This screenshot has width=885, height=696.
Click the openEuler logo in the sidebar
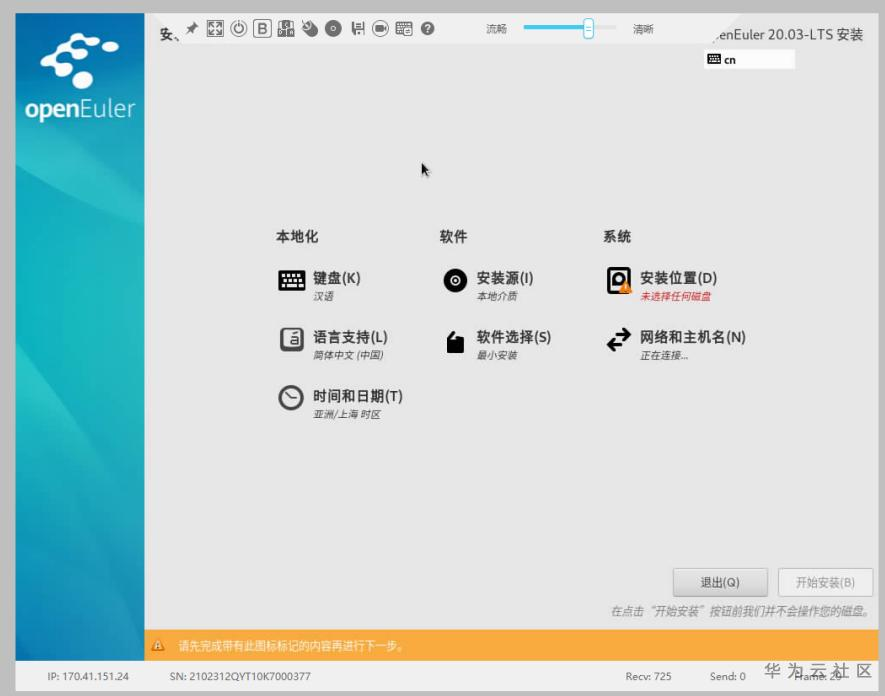point(80,77)
